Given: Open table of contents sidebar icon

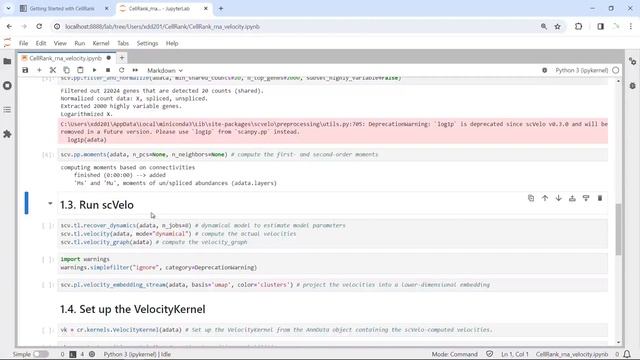Looking at the screenshot, I should click(x=7, y=110).
